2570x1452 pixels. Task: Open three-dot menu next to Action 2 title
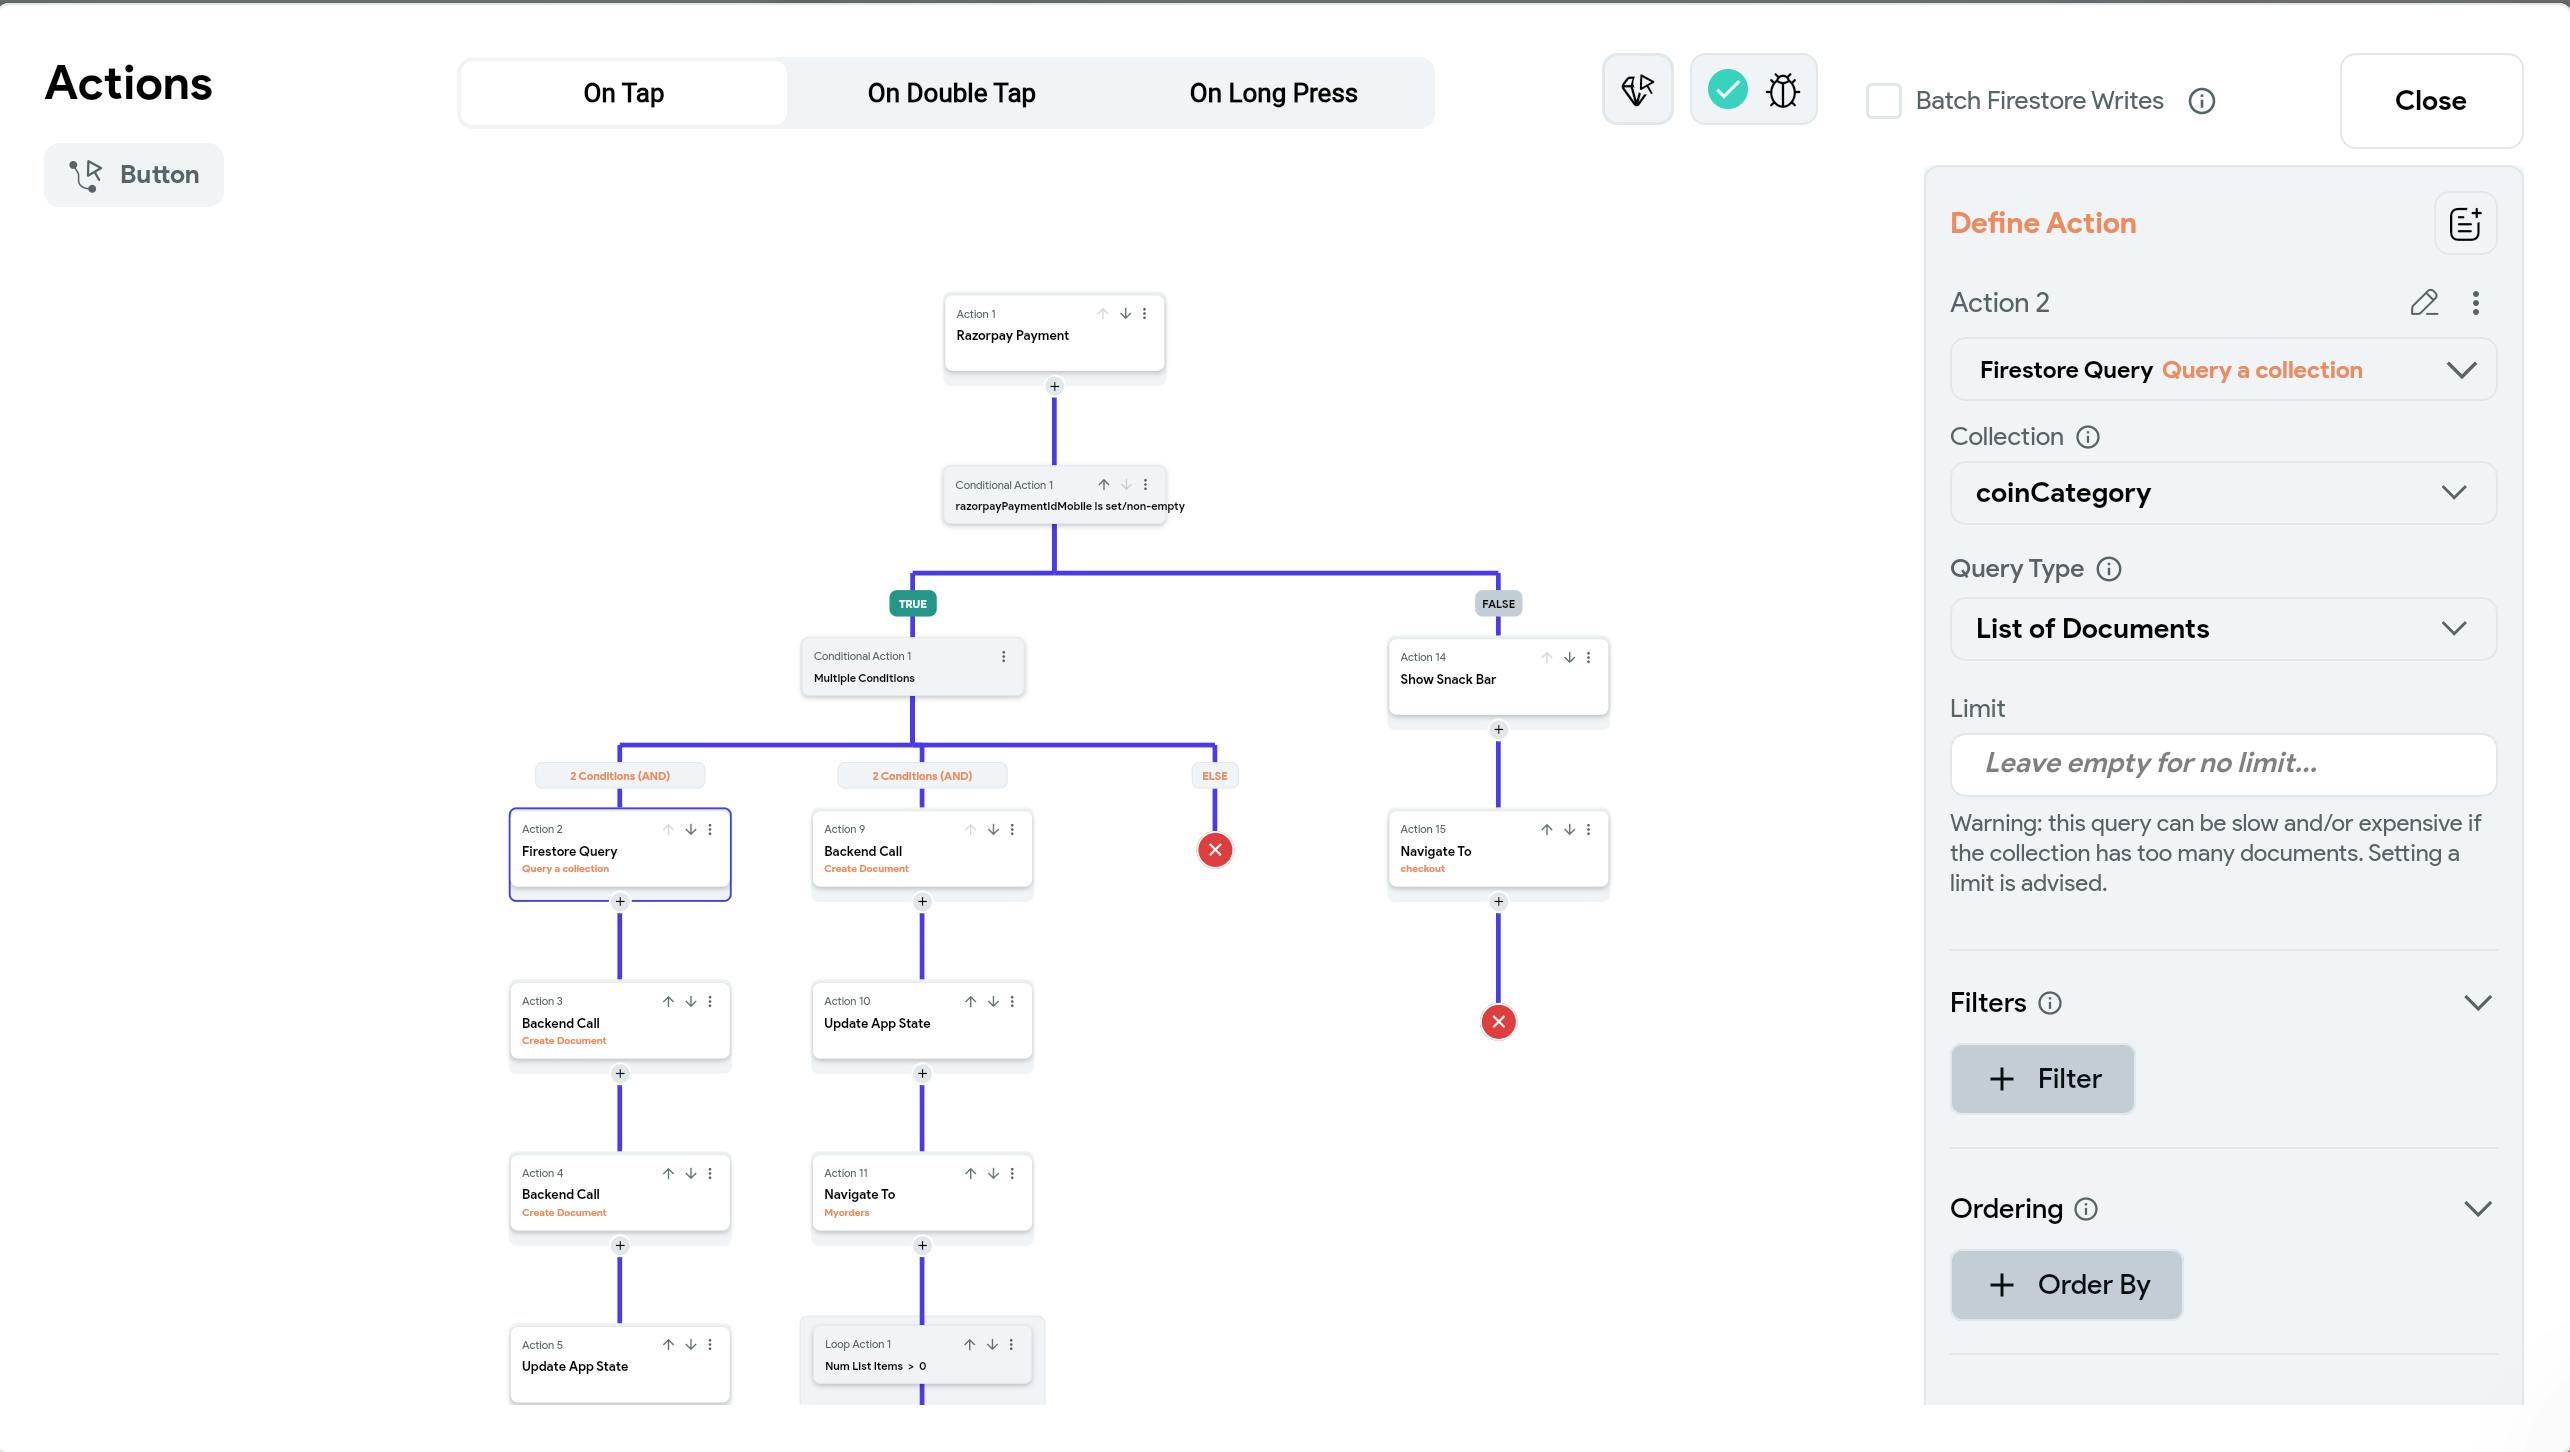pyautogui.click(x=2475, y=303)
